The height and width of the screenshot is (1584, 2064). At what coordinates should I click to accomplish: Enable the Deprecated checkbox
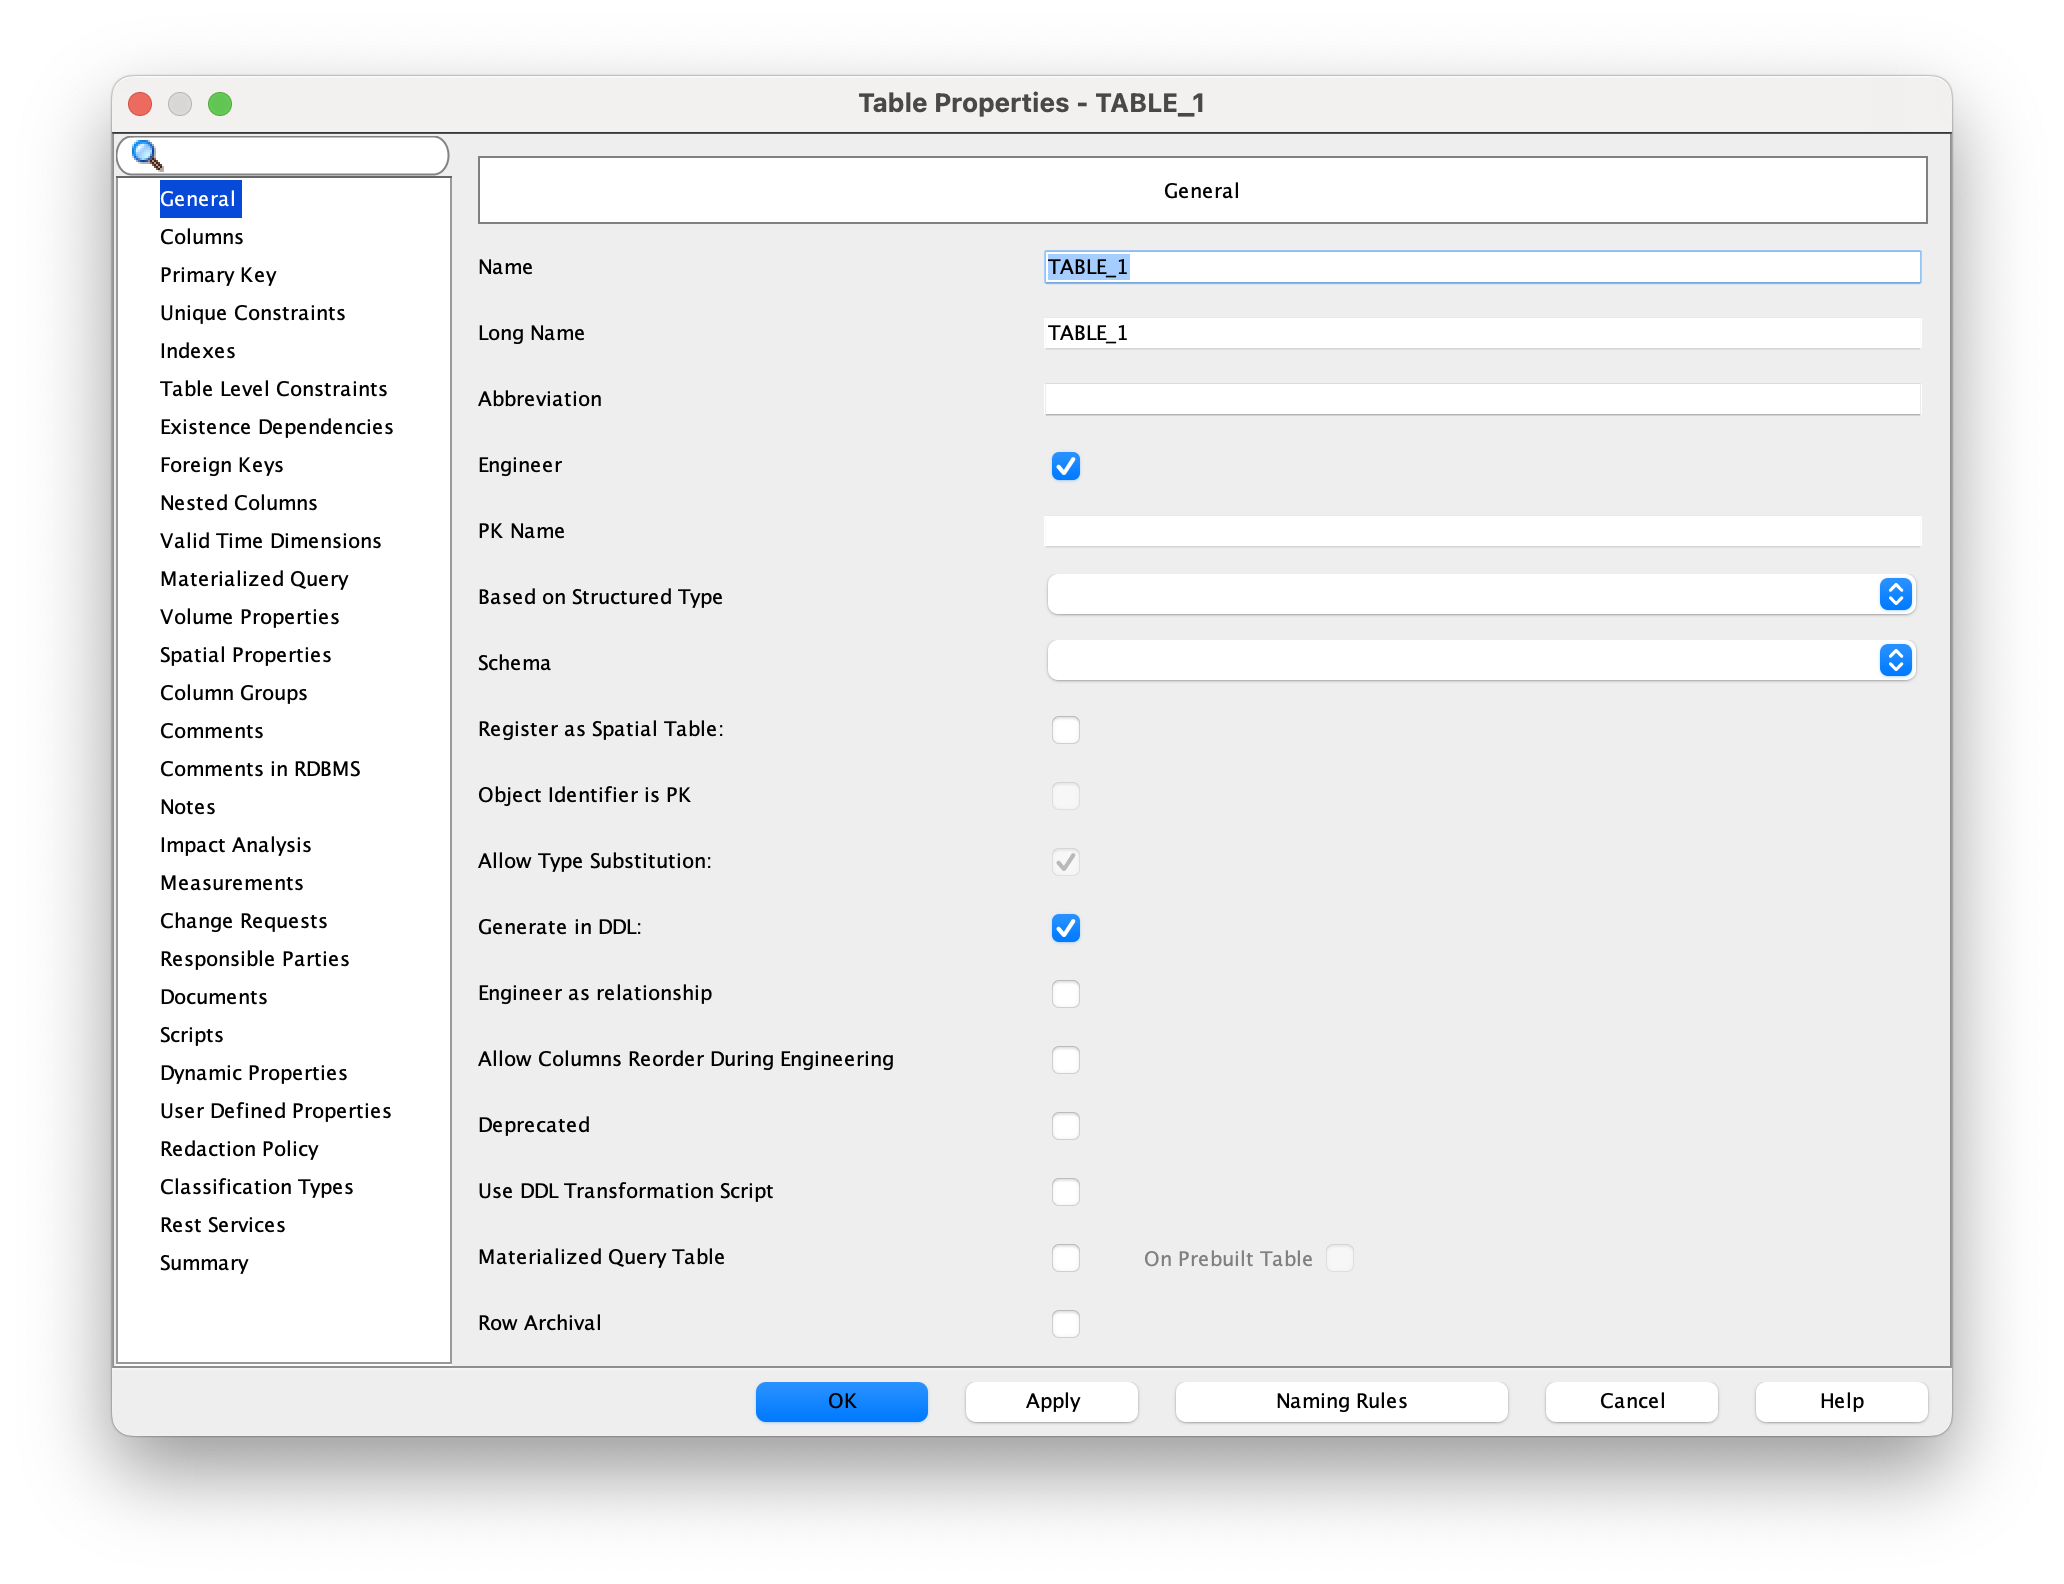[x=1065, y=1126]
